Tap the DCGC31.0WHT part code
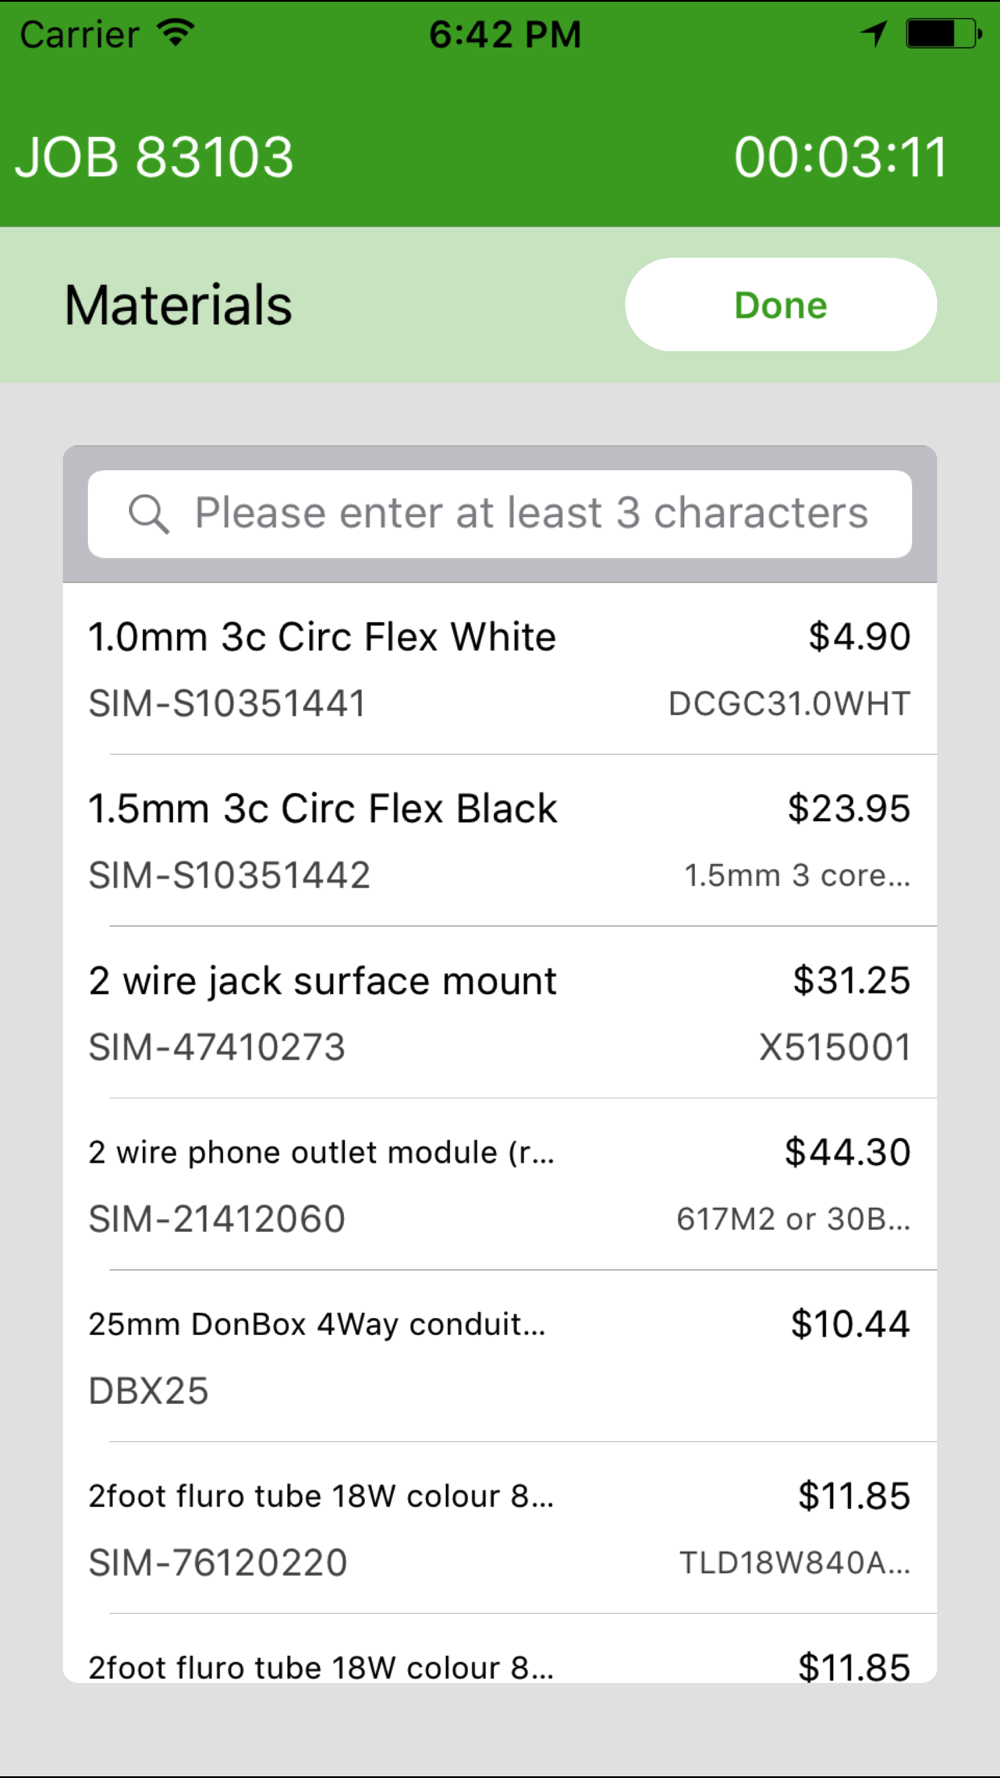 (x=789, y=704)
